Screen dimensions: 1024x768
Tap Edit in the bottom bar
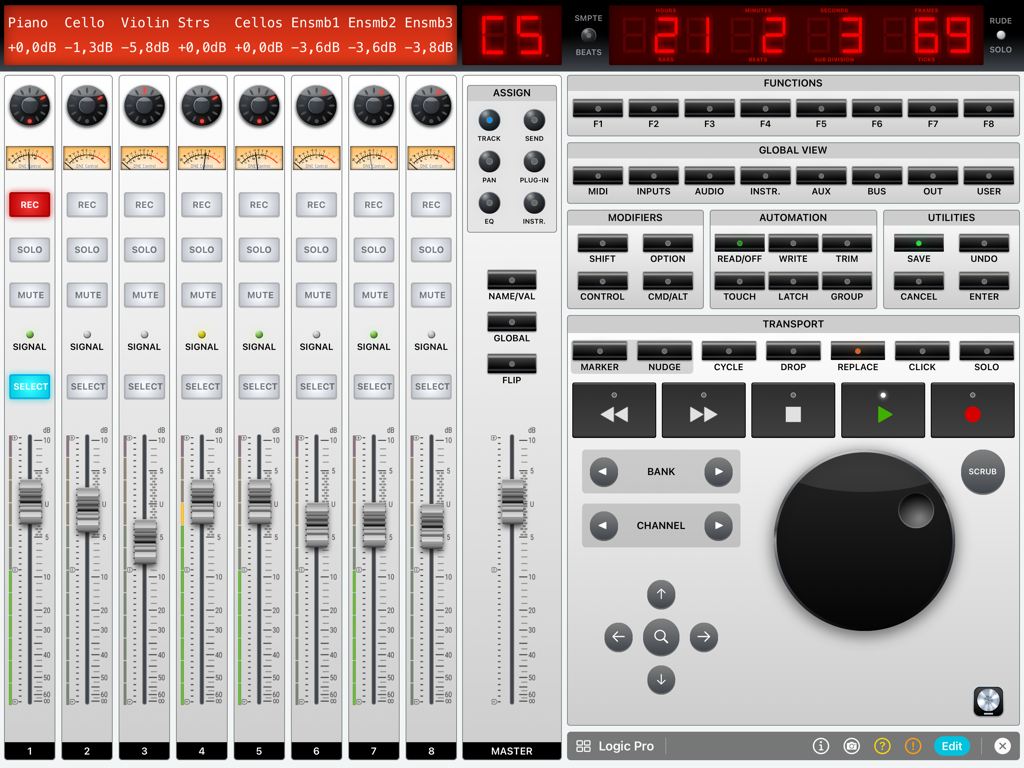(x=951, y=746)
